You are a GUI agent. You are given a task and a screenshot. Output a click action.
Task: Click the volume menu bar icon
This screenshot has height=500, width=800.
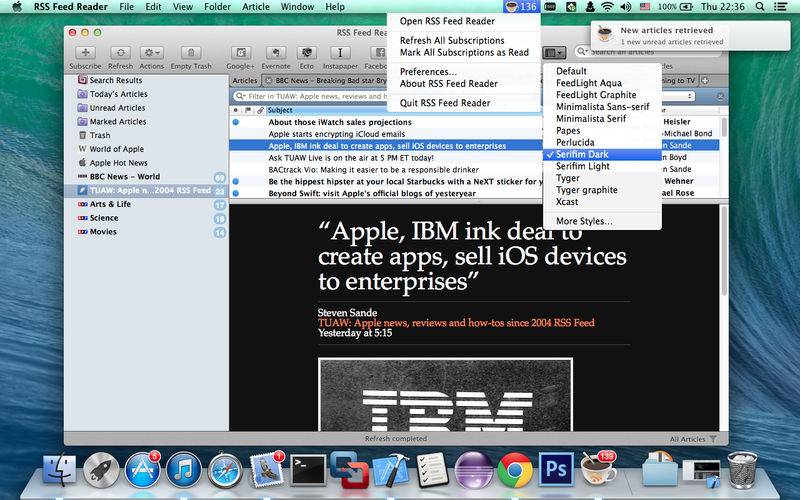(x=626, y=7)
